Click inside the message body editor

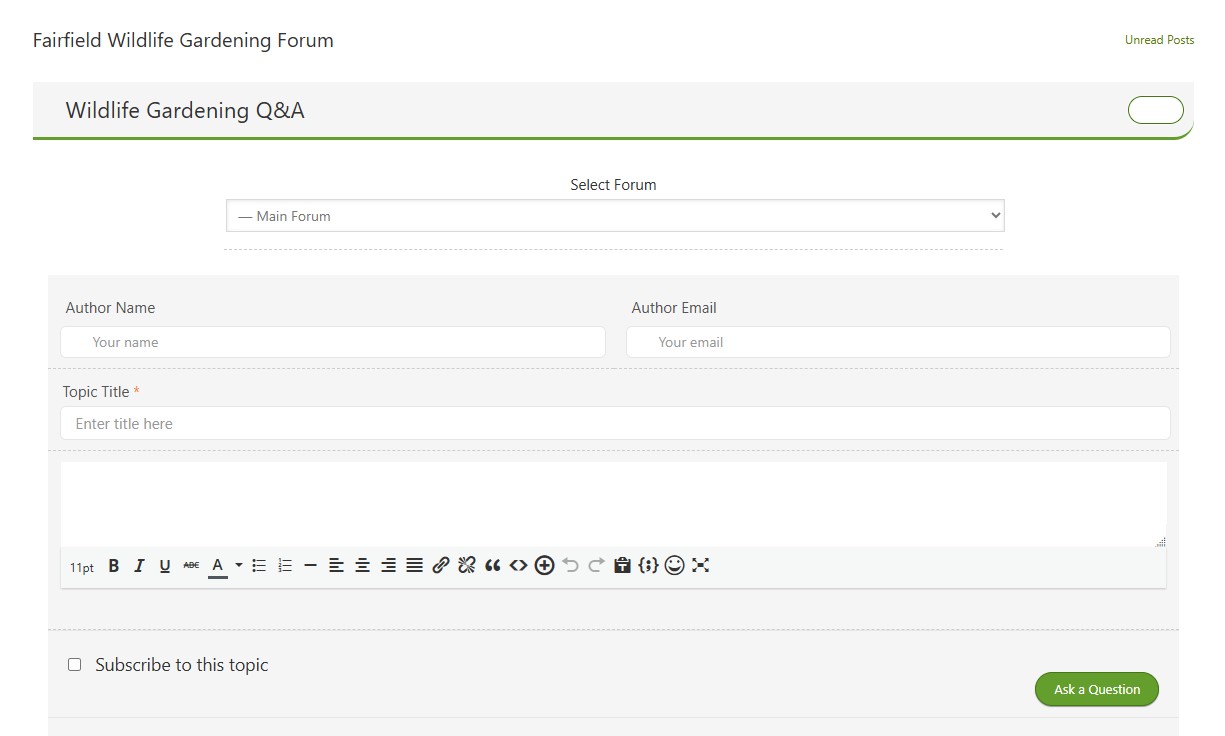(x=613, y=503)
